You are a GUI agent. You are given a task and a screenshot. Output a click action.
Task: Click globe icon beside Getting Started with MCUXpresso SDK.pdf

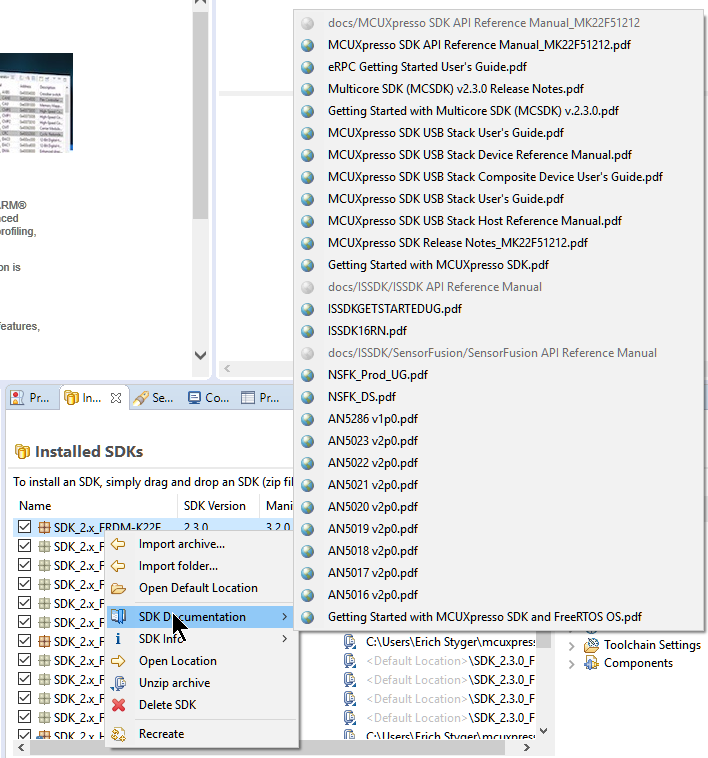tap(307, 265)
